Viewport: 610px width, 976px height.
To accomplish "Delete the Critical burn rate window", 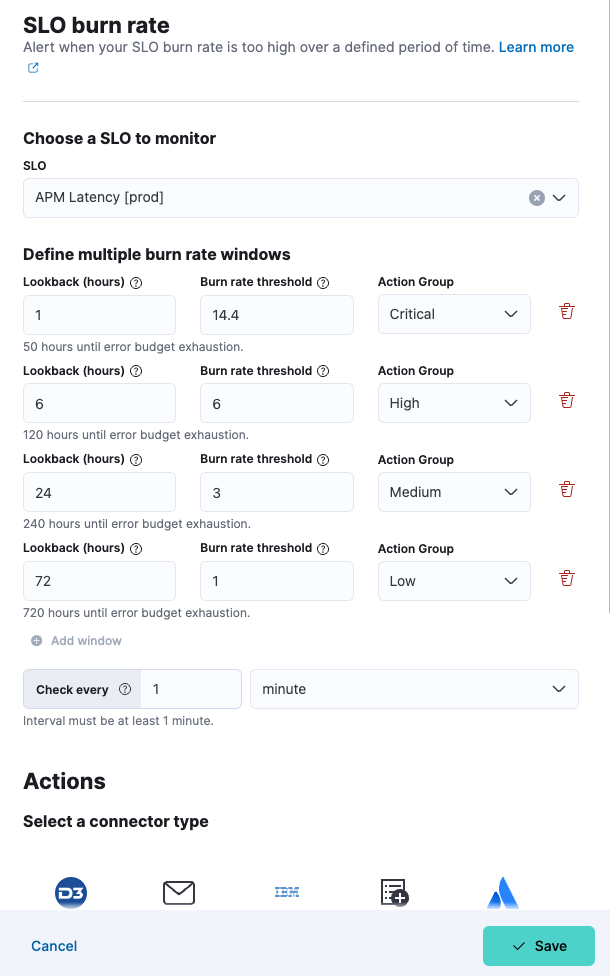I will 567,313.
